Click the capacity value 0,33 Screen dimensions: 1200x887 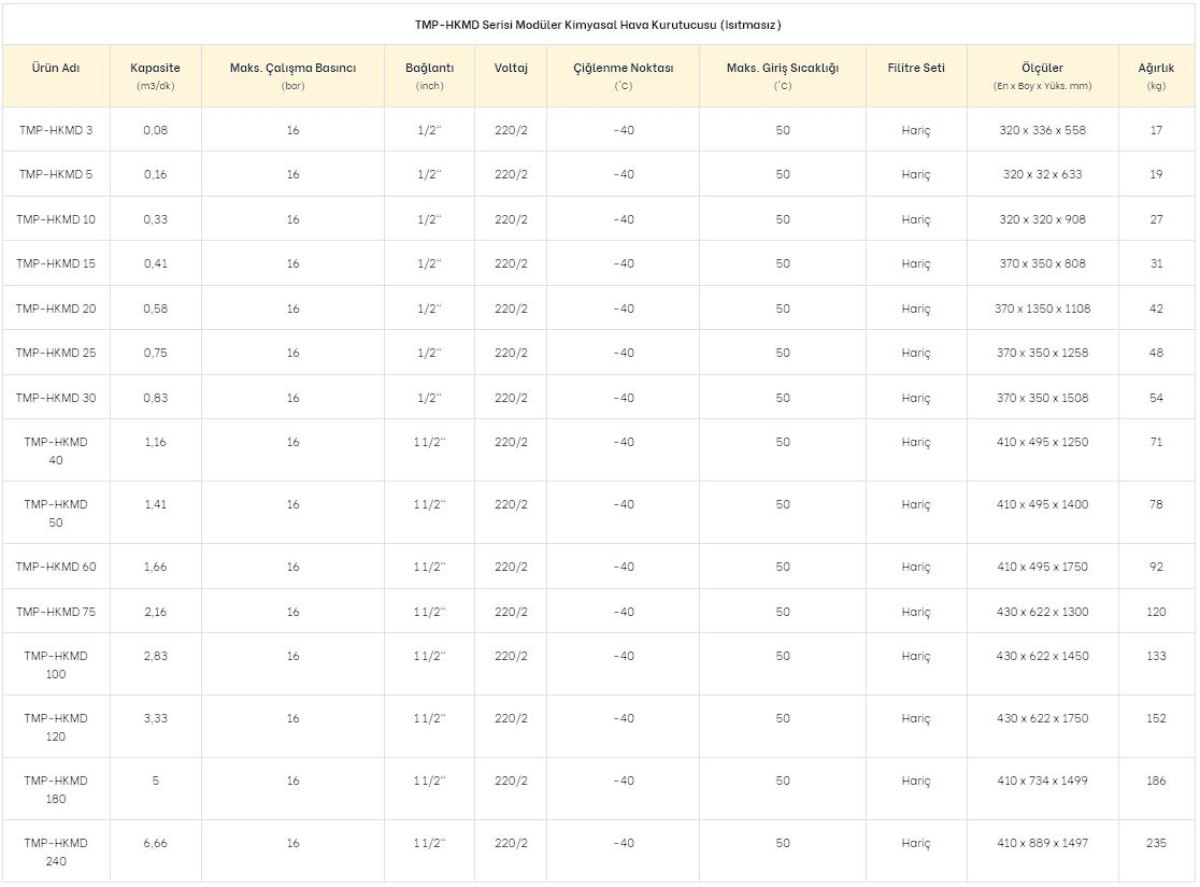tap(155, 219)
